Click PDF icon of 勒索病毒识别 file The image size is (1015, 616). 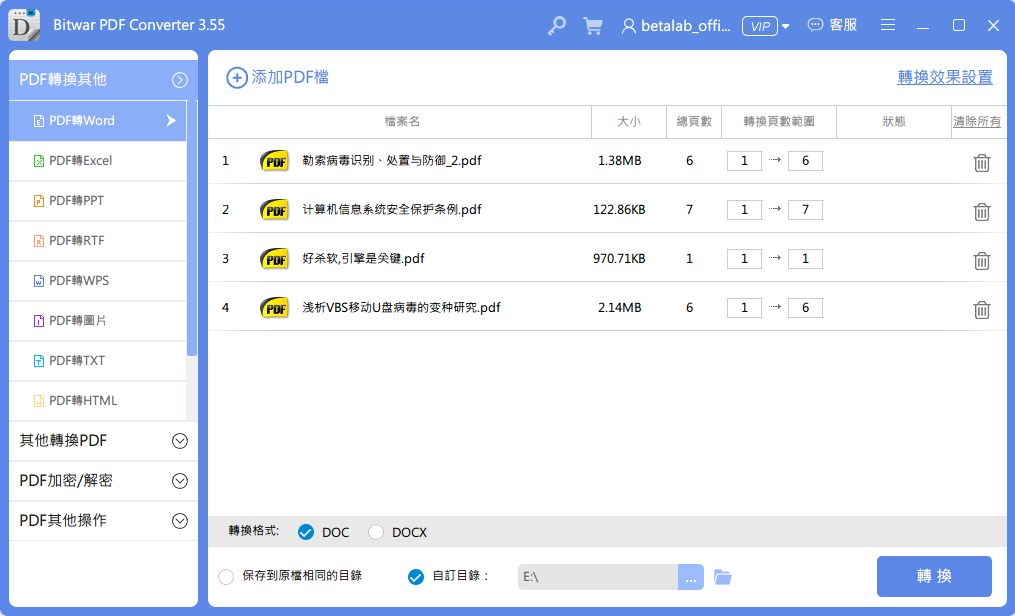click(274, 161)
